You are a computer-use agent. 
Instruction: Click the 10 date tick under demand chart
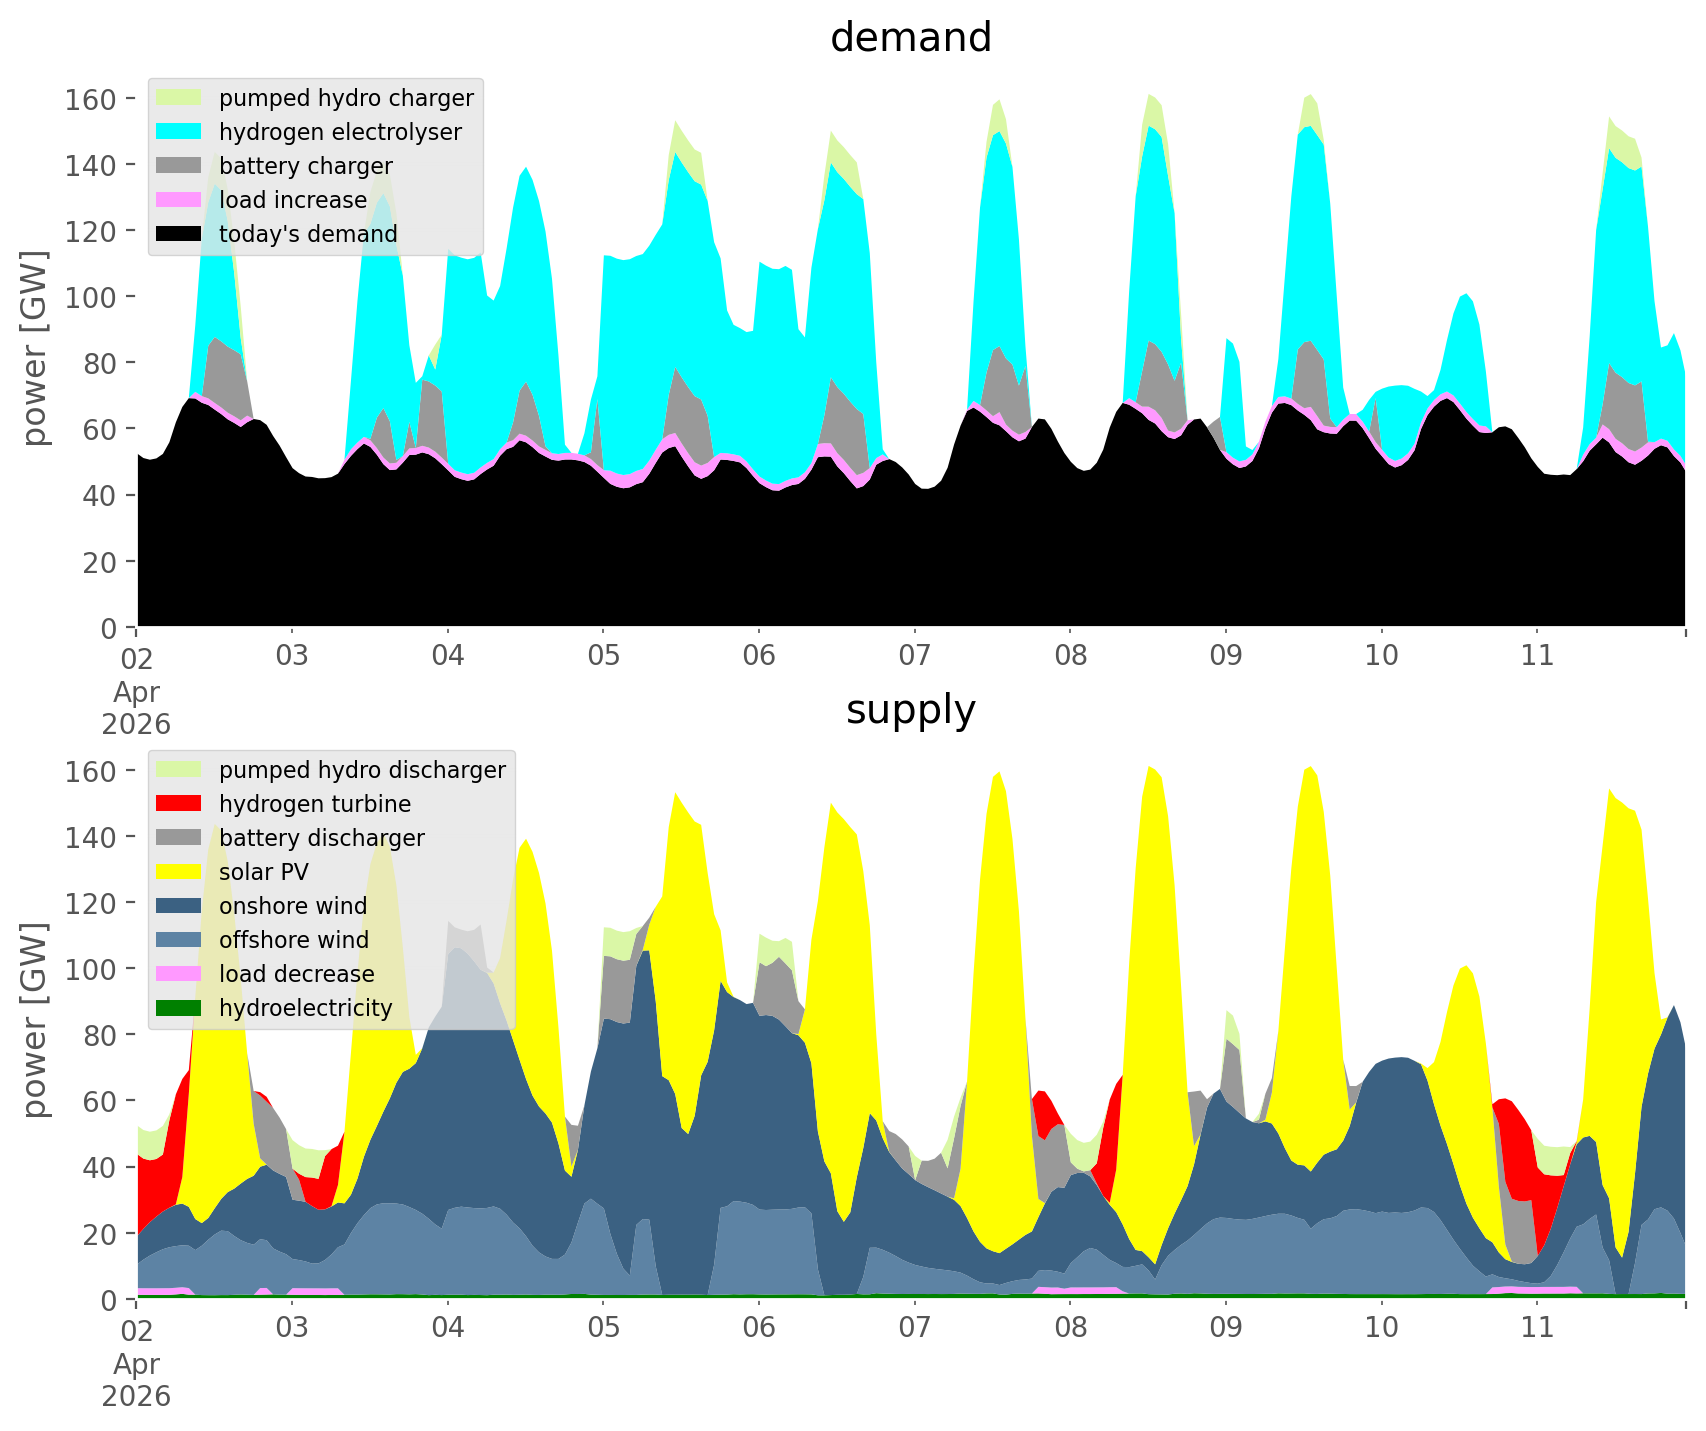pyautogui.click(x=1381, y=656)
